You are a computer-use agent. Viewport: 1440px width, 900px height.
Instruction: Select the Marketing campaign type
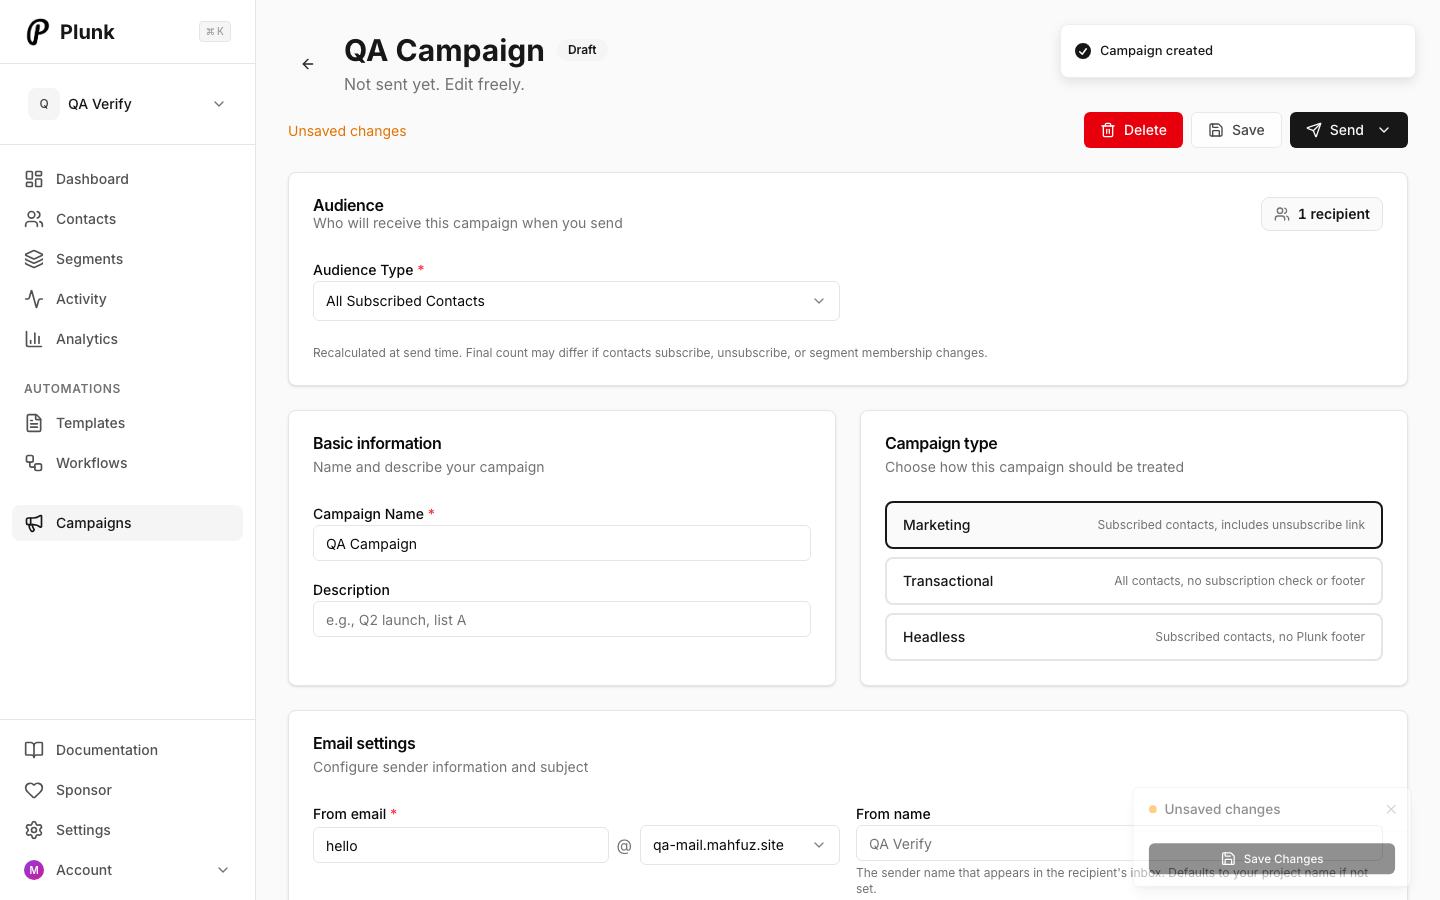click(1134, 525)
